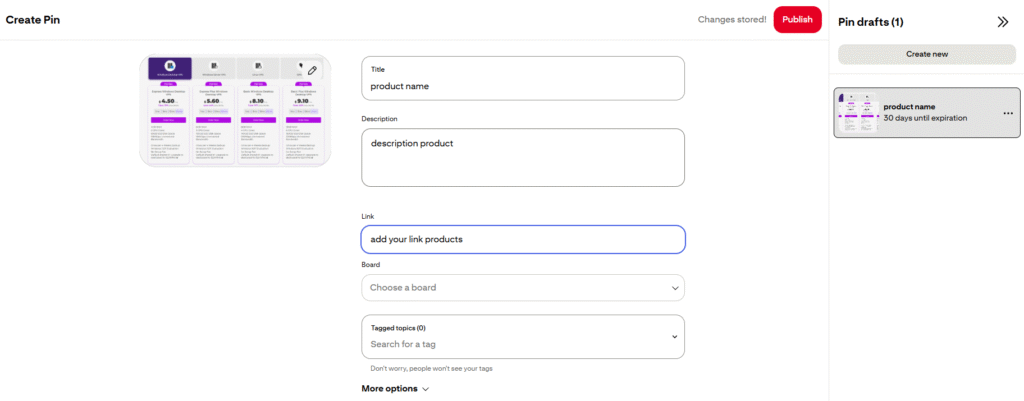Expand the More options section
Screen dimensions: 1024x401
(x=394, y=389)
